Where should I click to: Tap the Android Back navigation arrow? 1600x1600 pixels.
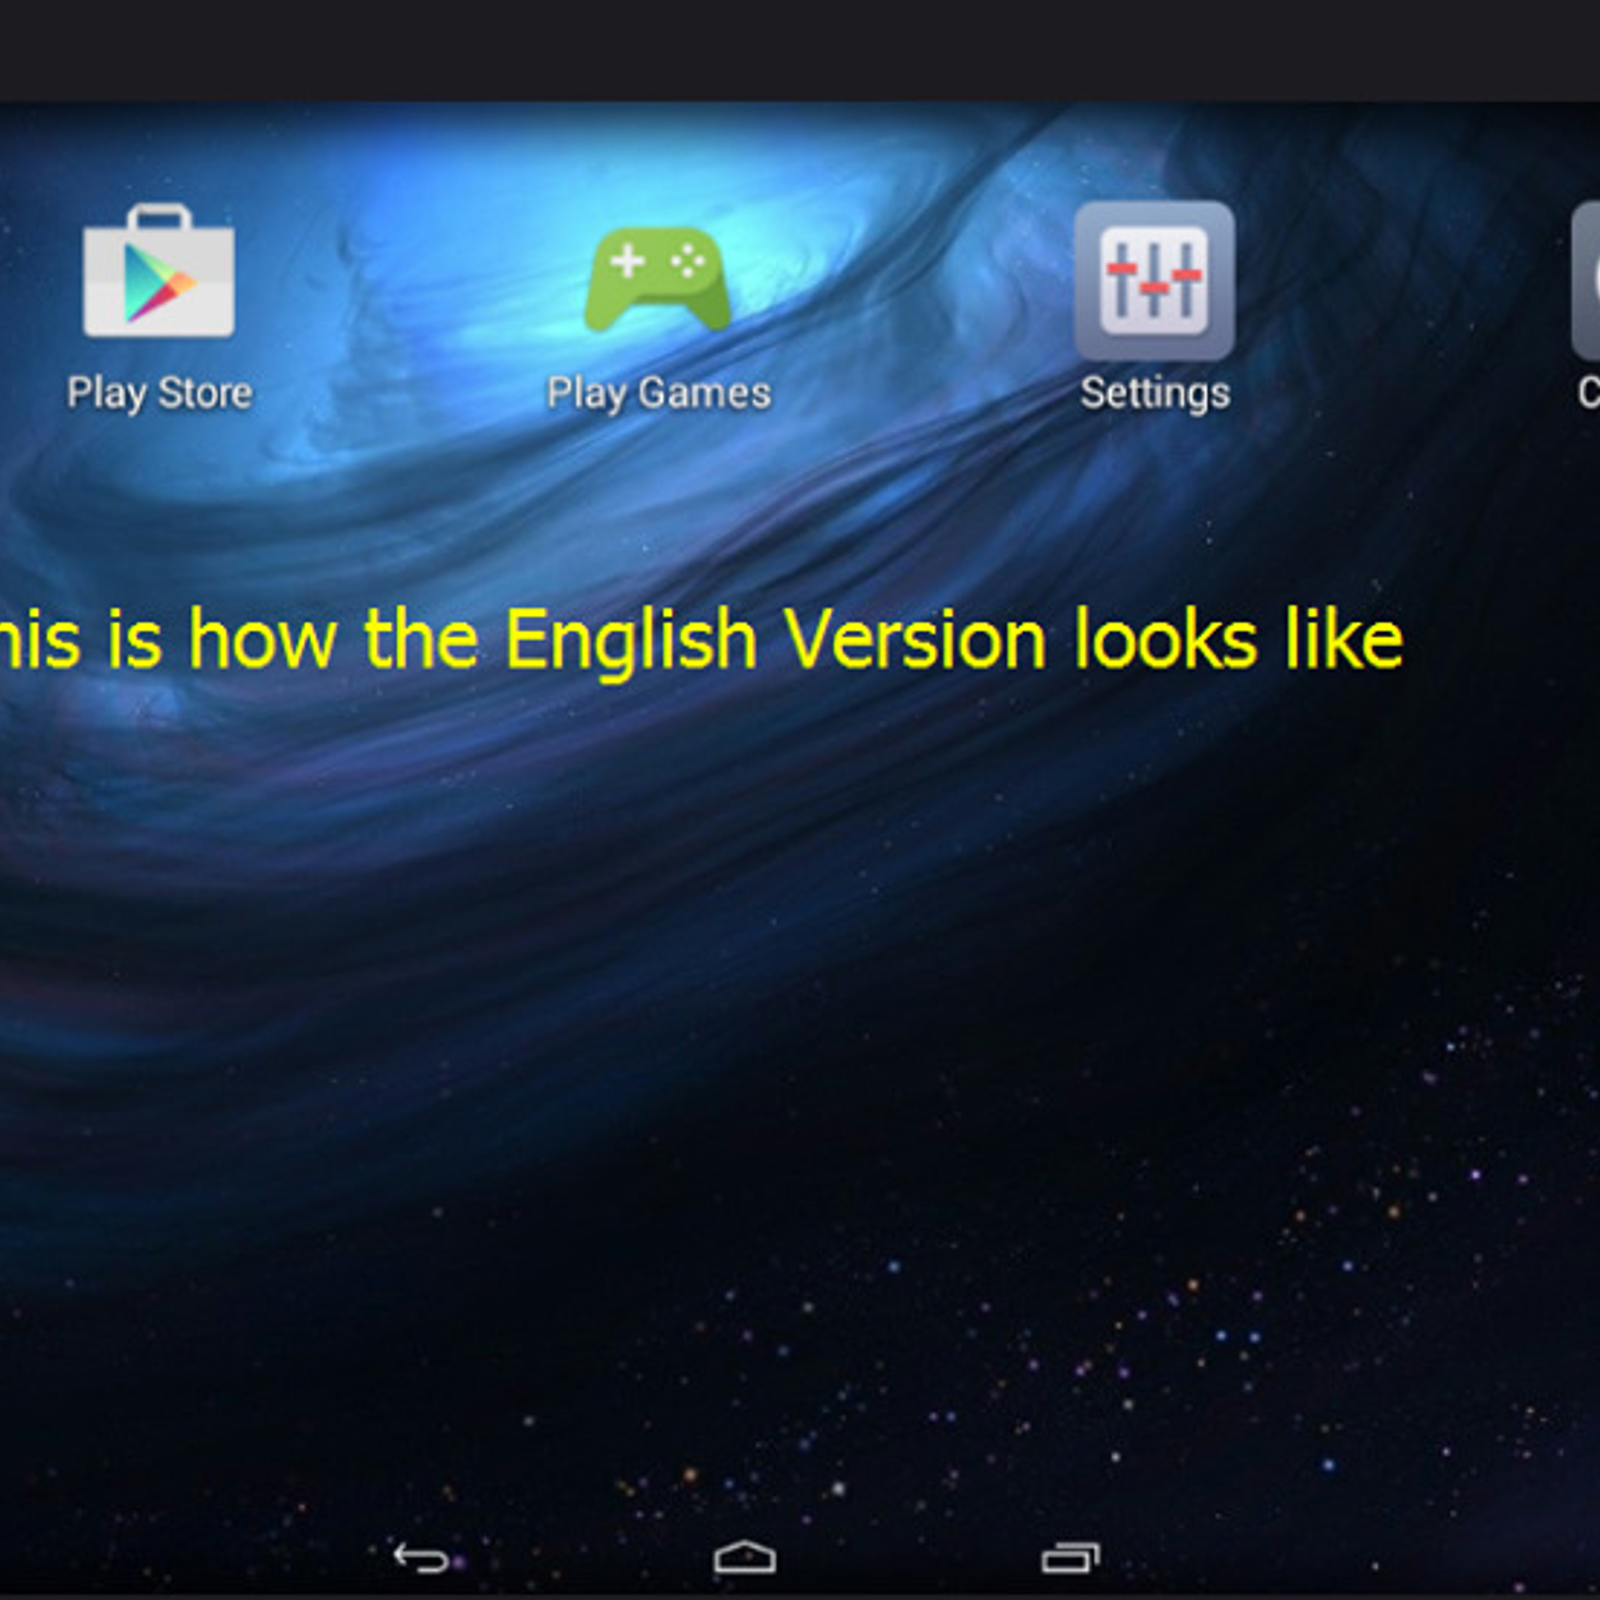(x=421, y=1557)
